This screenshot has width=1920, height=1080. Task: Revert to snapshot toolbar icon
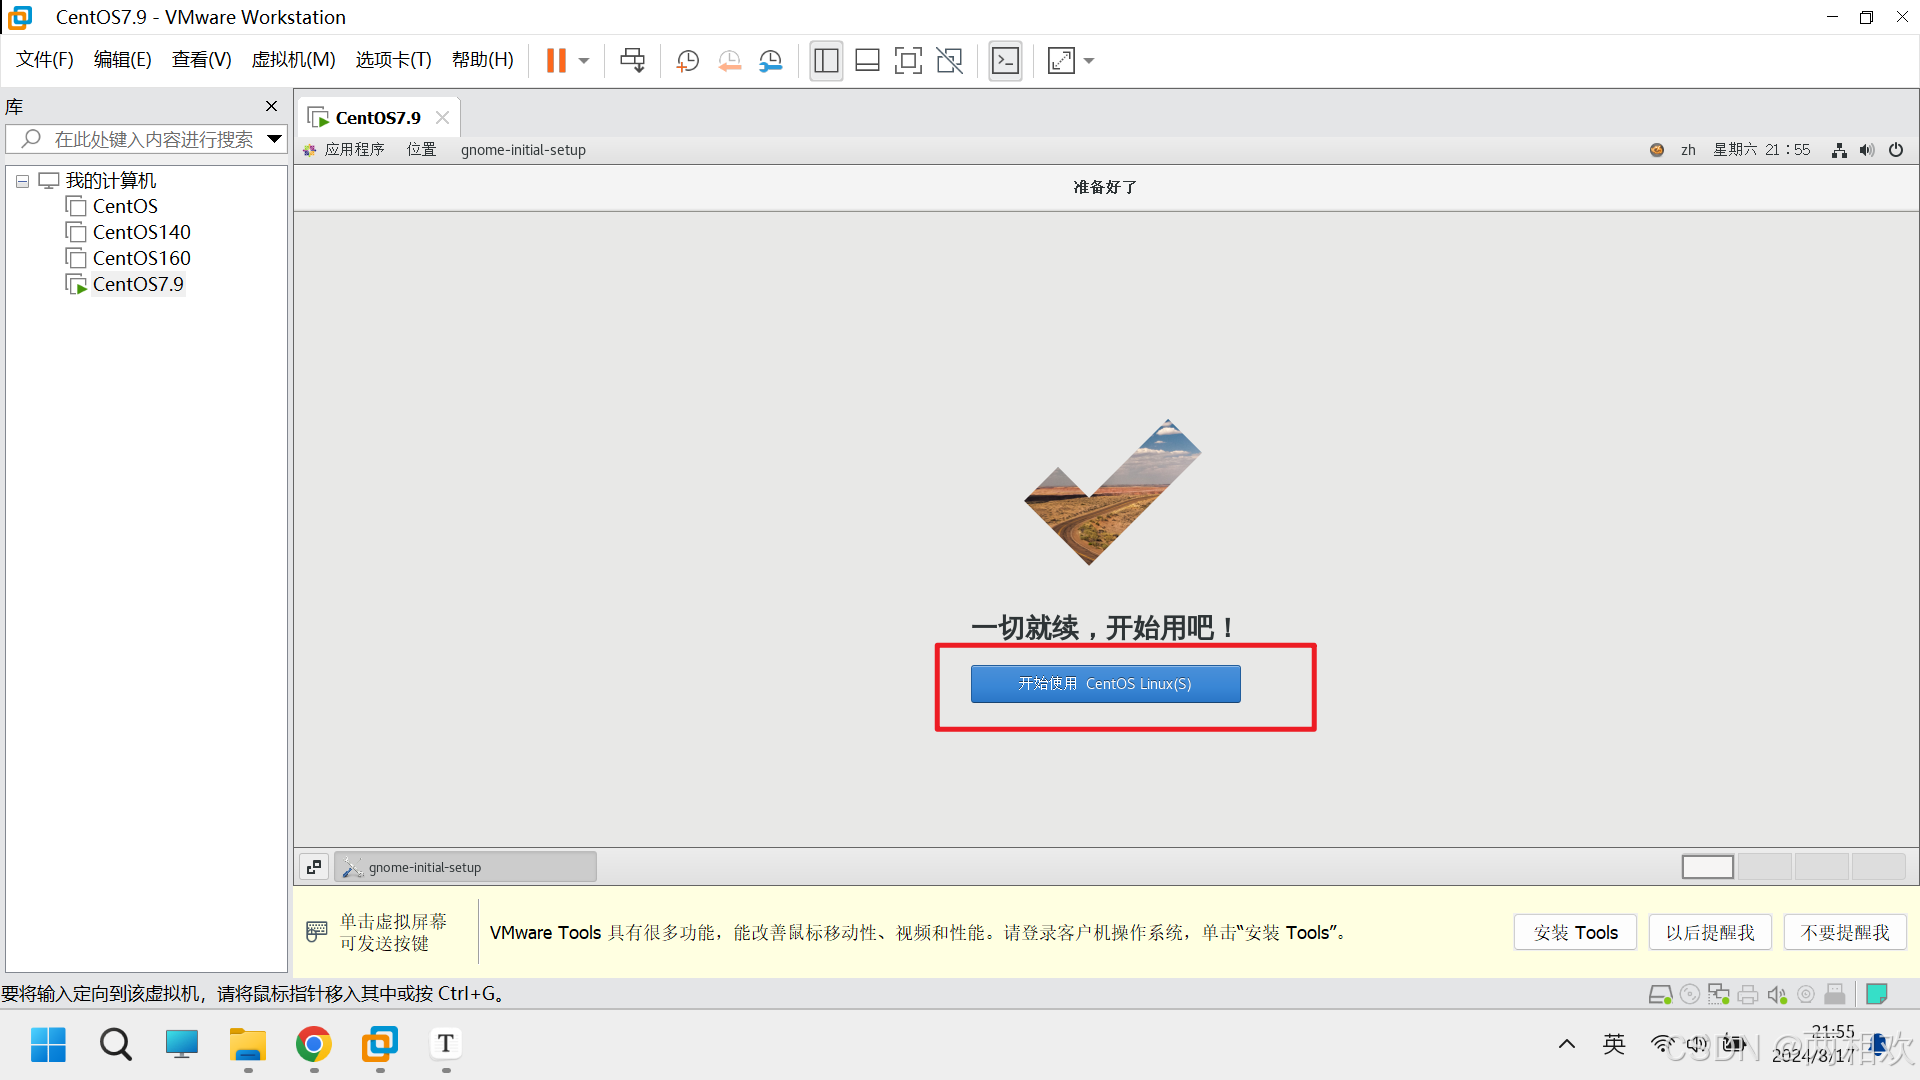point(730,61)
